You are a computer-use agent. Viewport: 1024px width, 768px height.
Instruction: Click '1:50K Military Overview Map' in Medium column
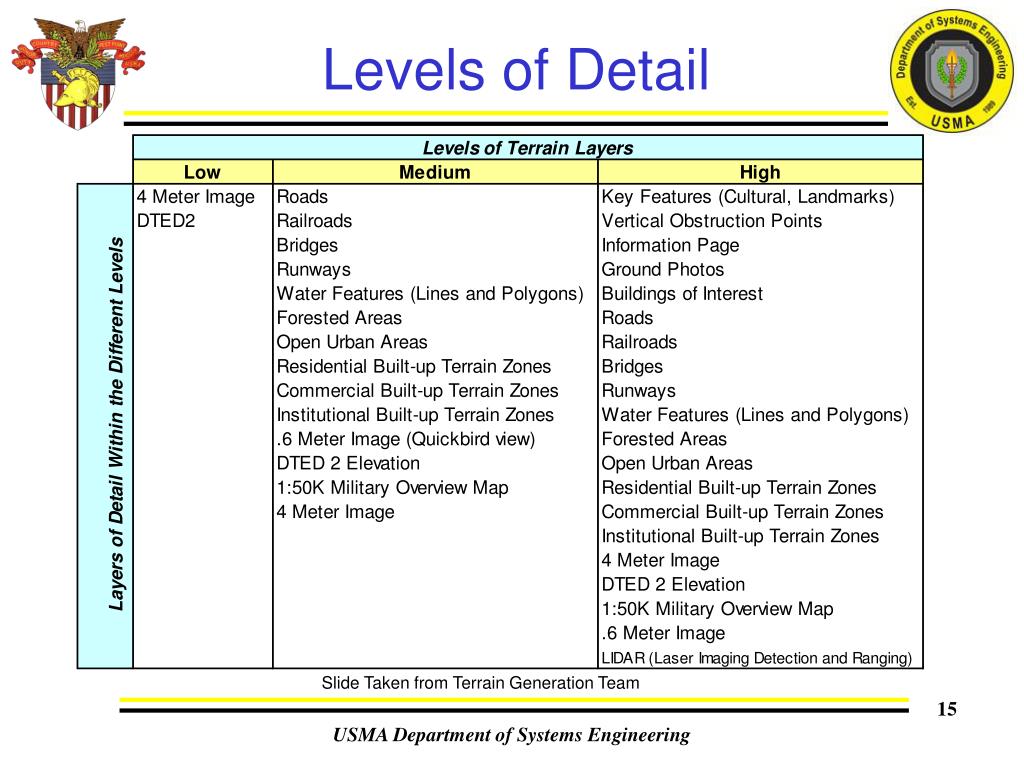[392, 488]
